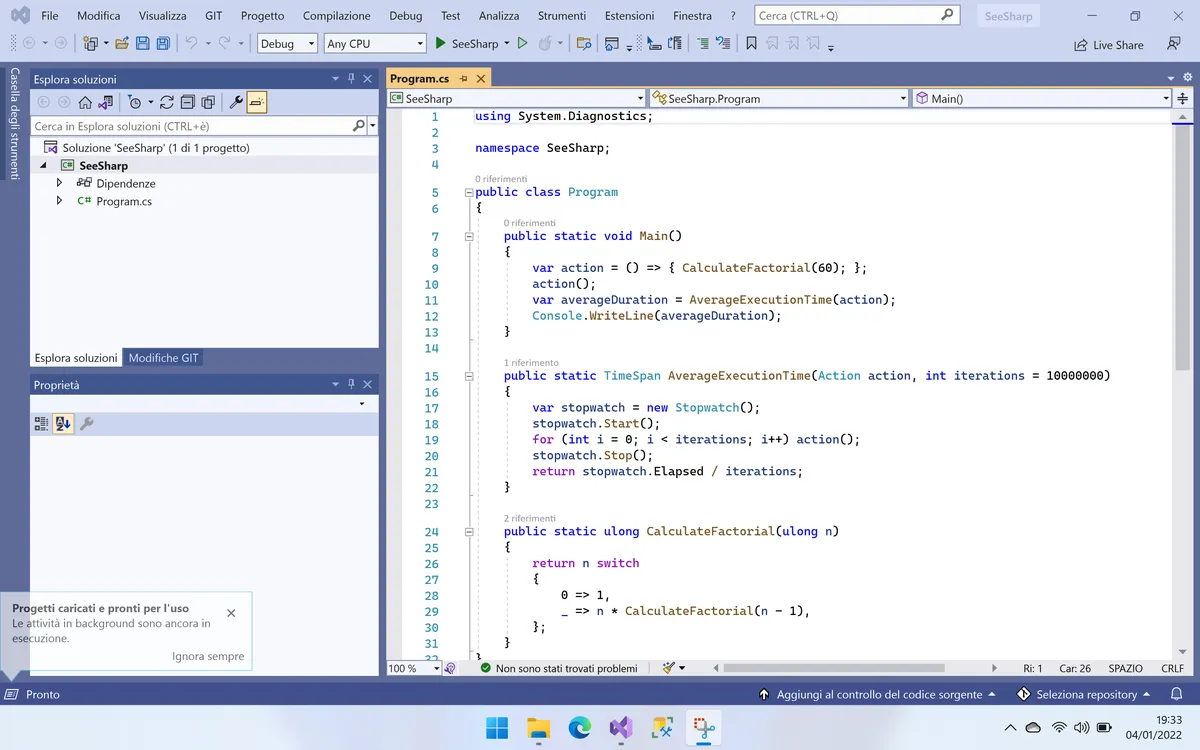1200x750 pixels.
Task: Click the split editor window handle
Action: point(1183,98)
